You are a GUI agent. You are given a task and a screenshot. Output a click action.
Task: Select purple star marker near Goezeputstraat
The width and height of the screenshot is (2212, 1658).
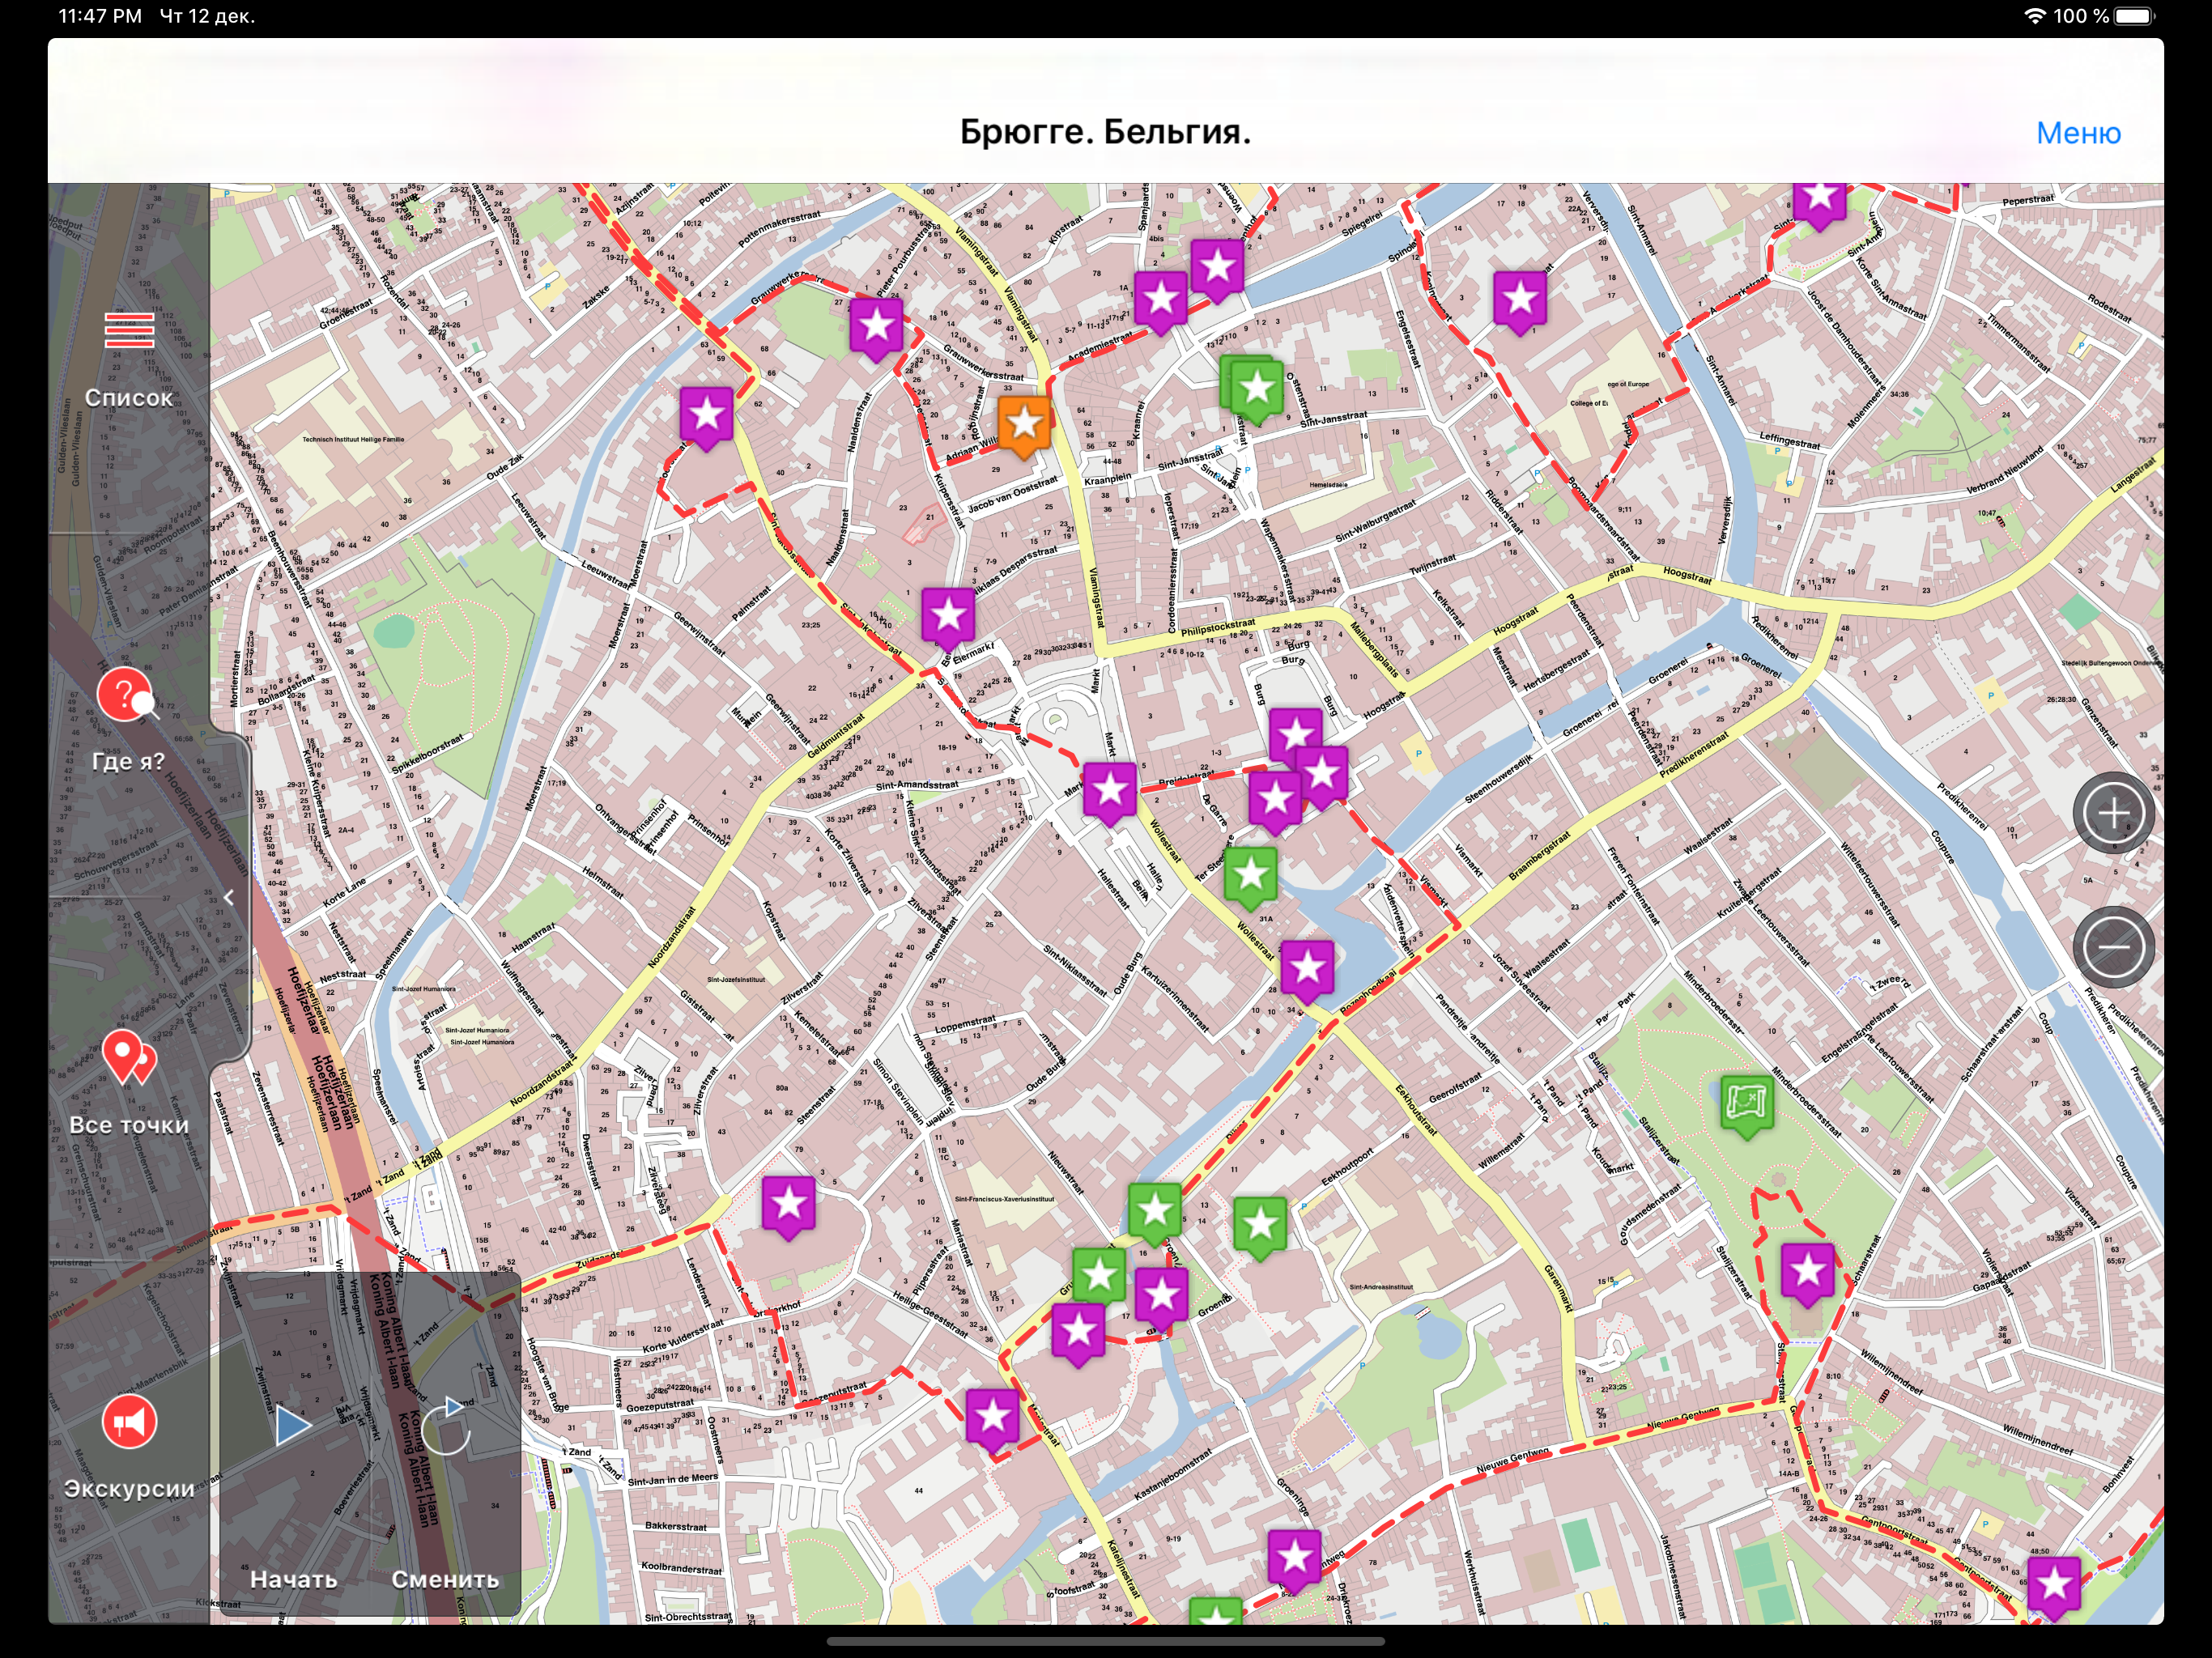(992, 1420)
